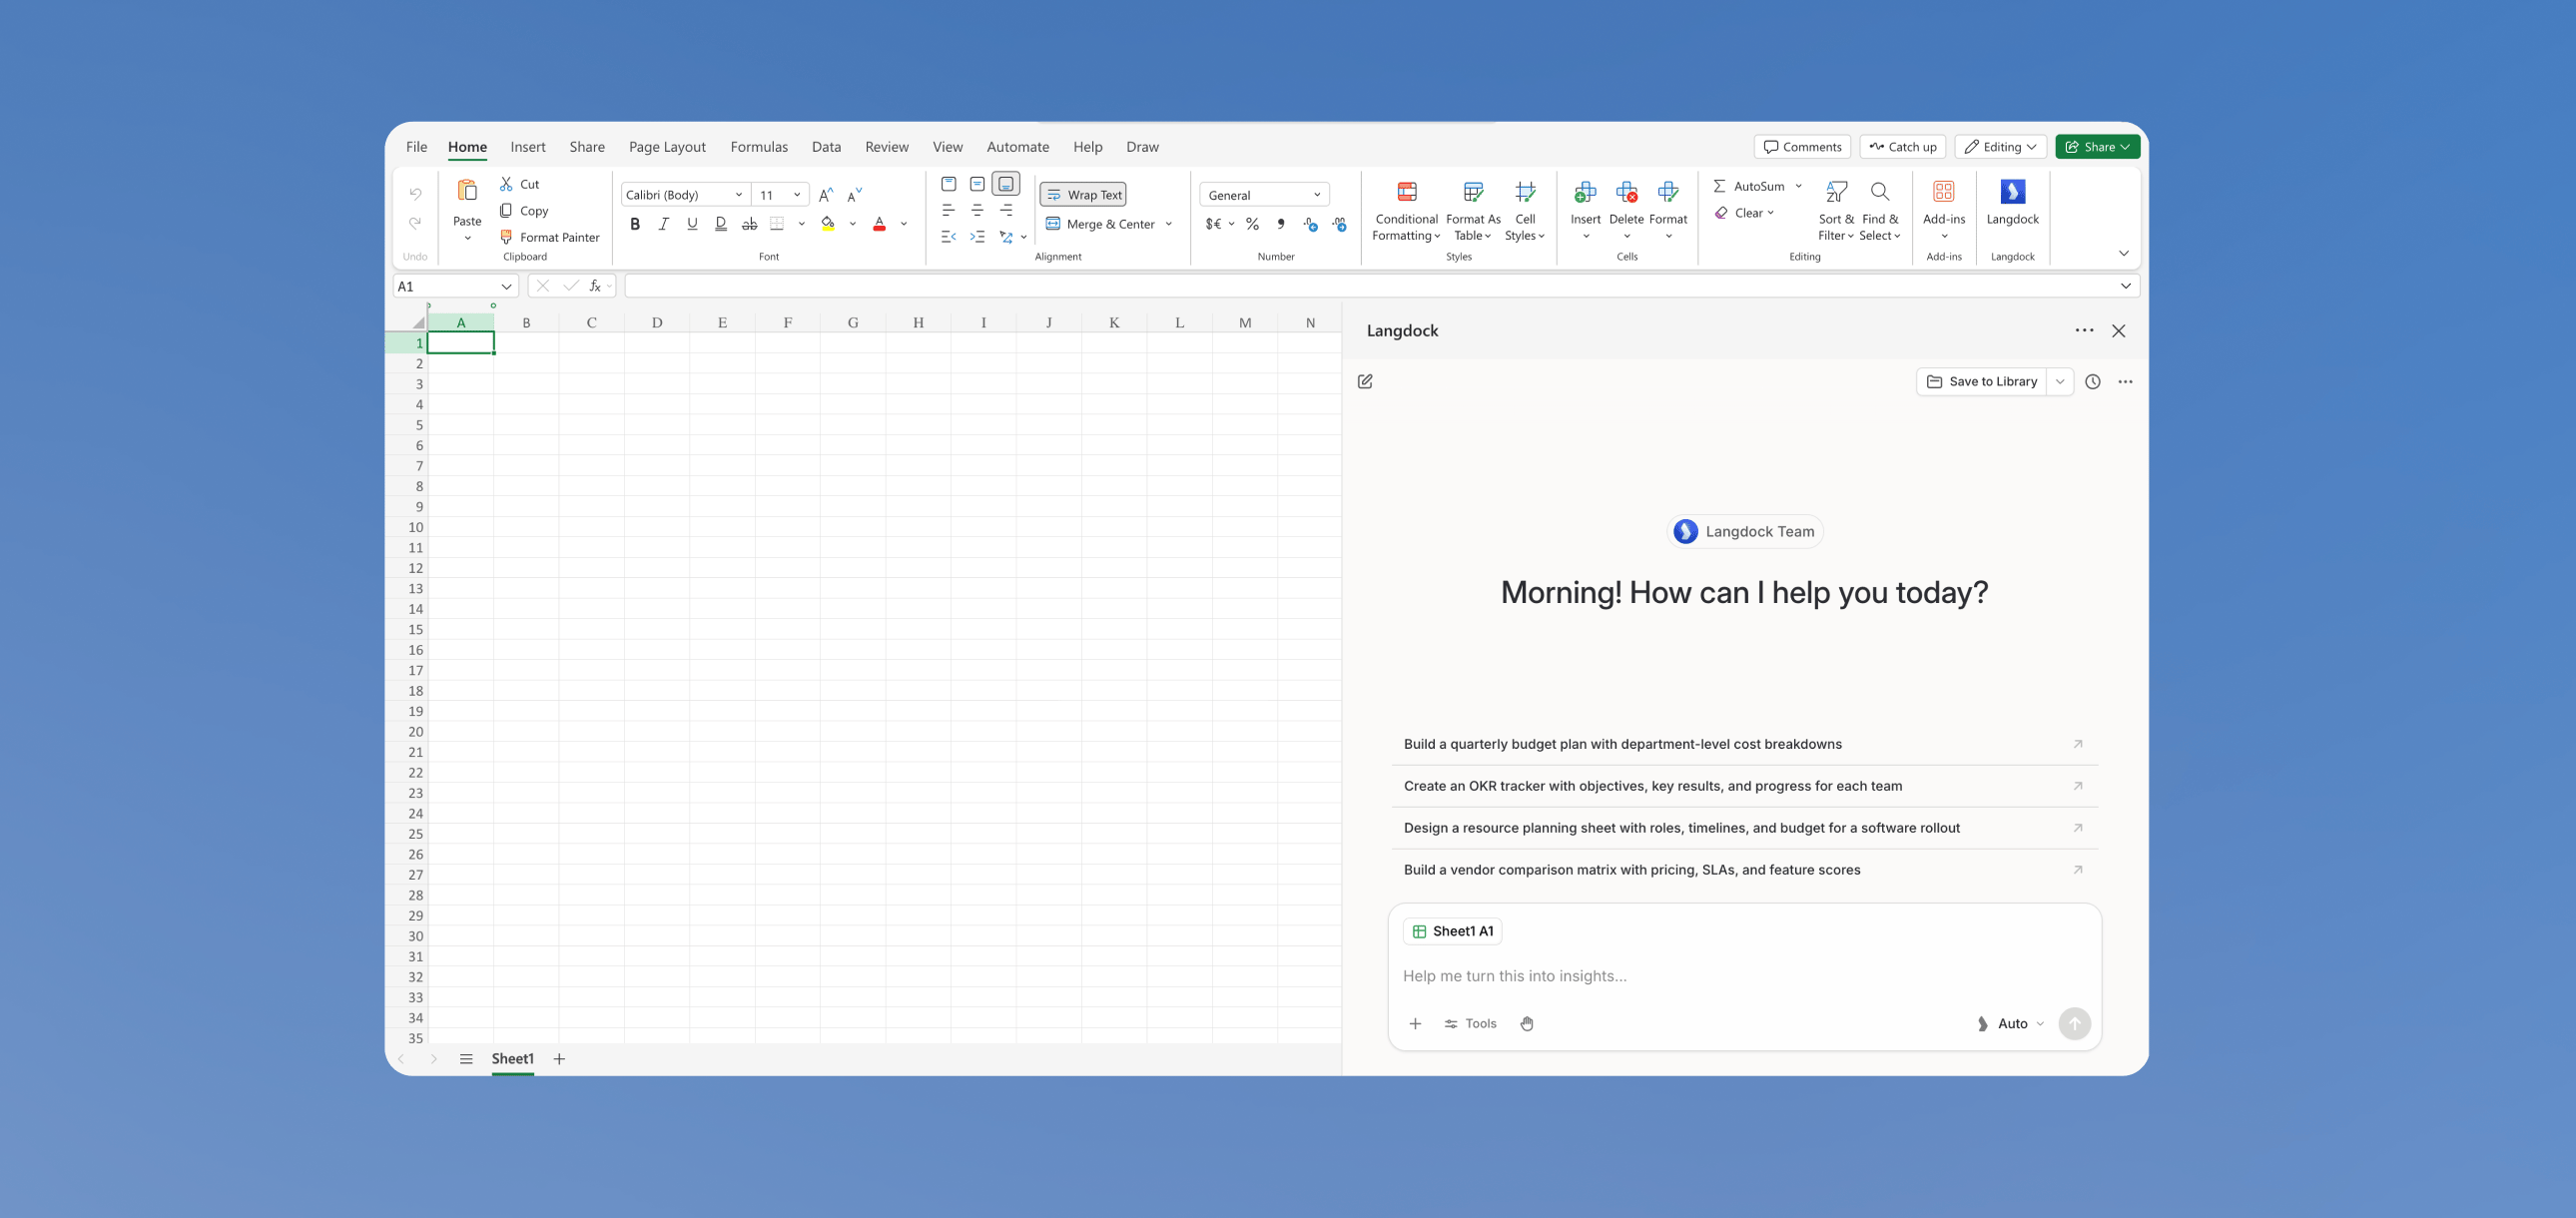Image resolution: width=2576 pixels, height=1218 pixels.
Task: Toggle Bold formatting
Action: [x=635, y=224]
